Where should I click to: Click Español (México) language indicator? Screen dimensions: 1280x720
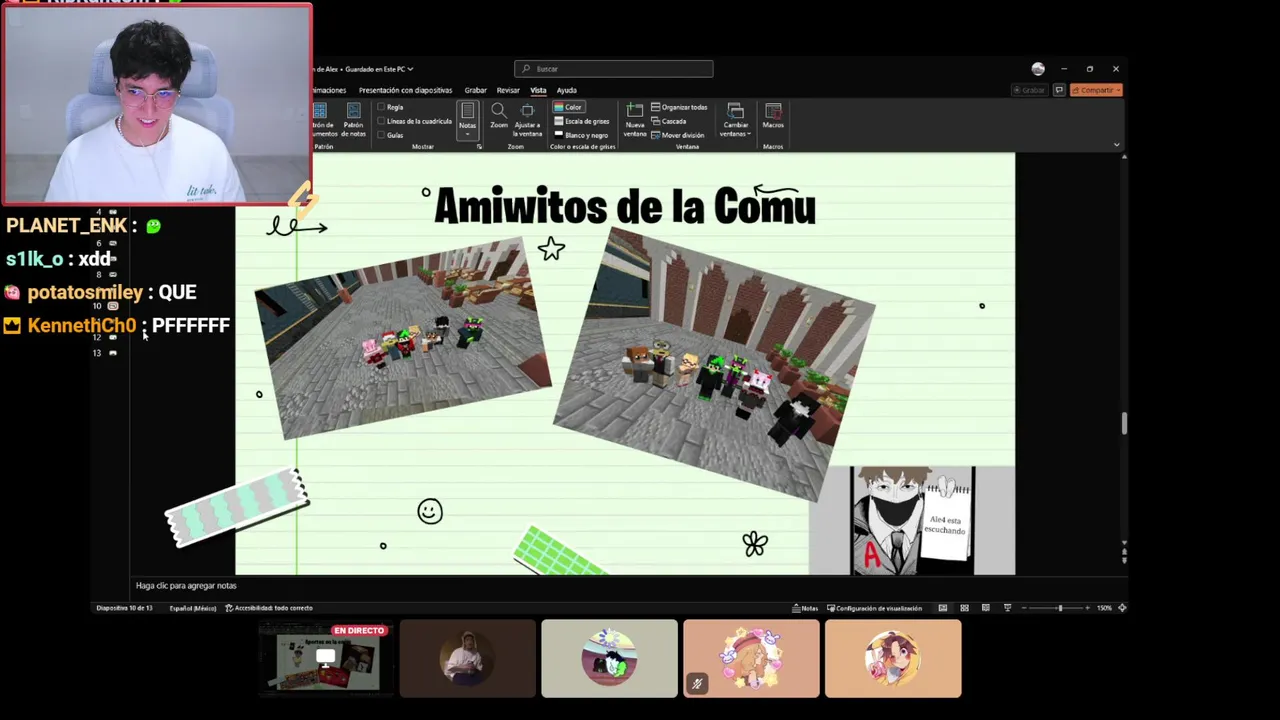[192, 608]
